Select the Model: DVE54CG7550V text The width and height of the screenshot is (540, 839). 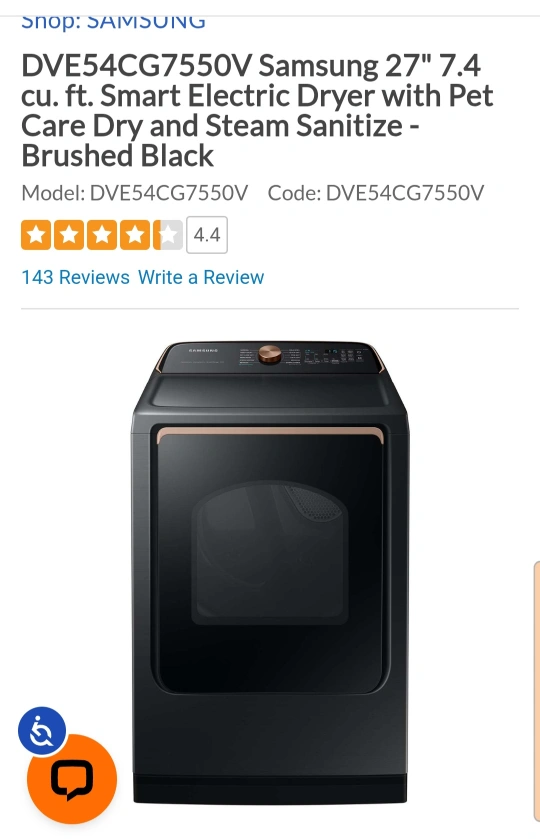[135, 193]
